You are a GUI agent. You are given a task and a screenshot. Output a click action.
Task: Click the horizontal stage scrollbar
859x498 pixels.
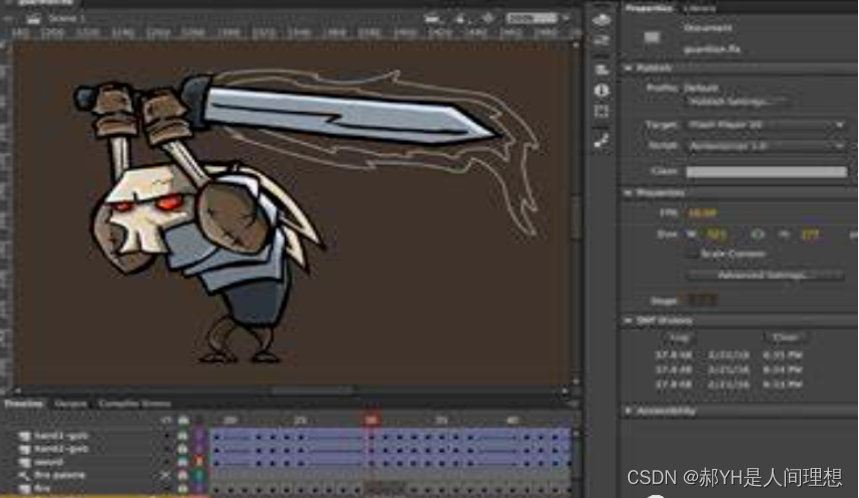coord(313,391)
